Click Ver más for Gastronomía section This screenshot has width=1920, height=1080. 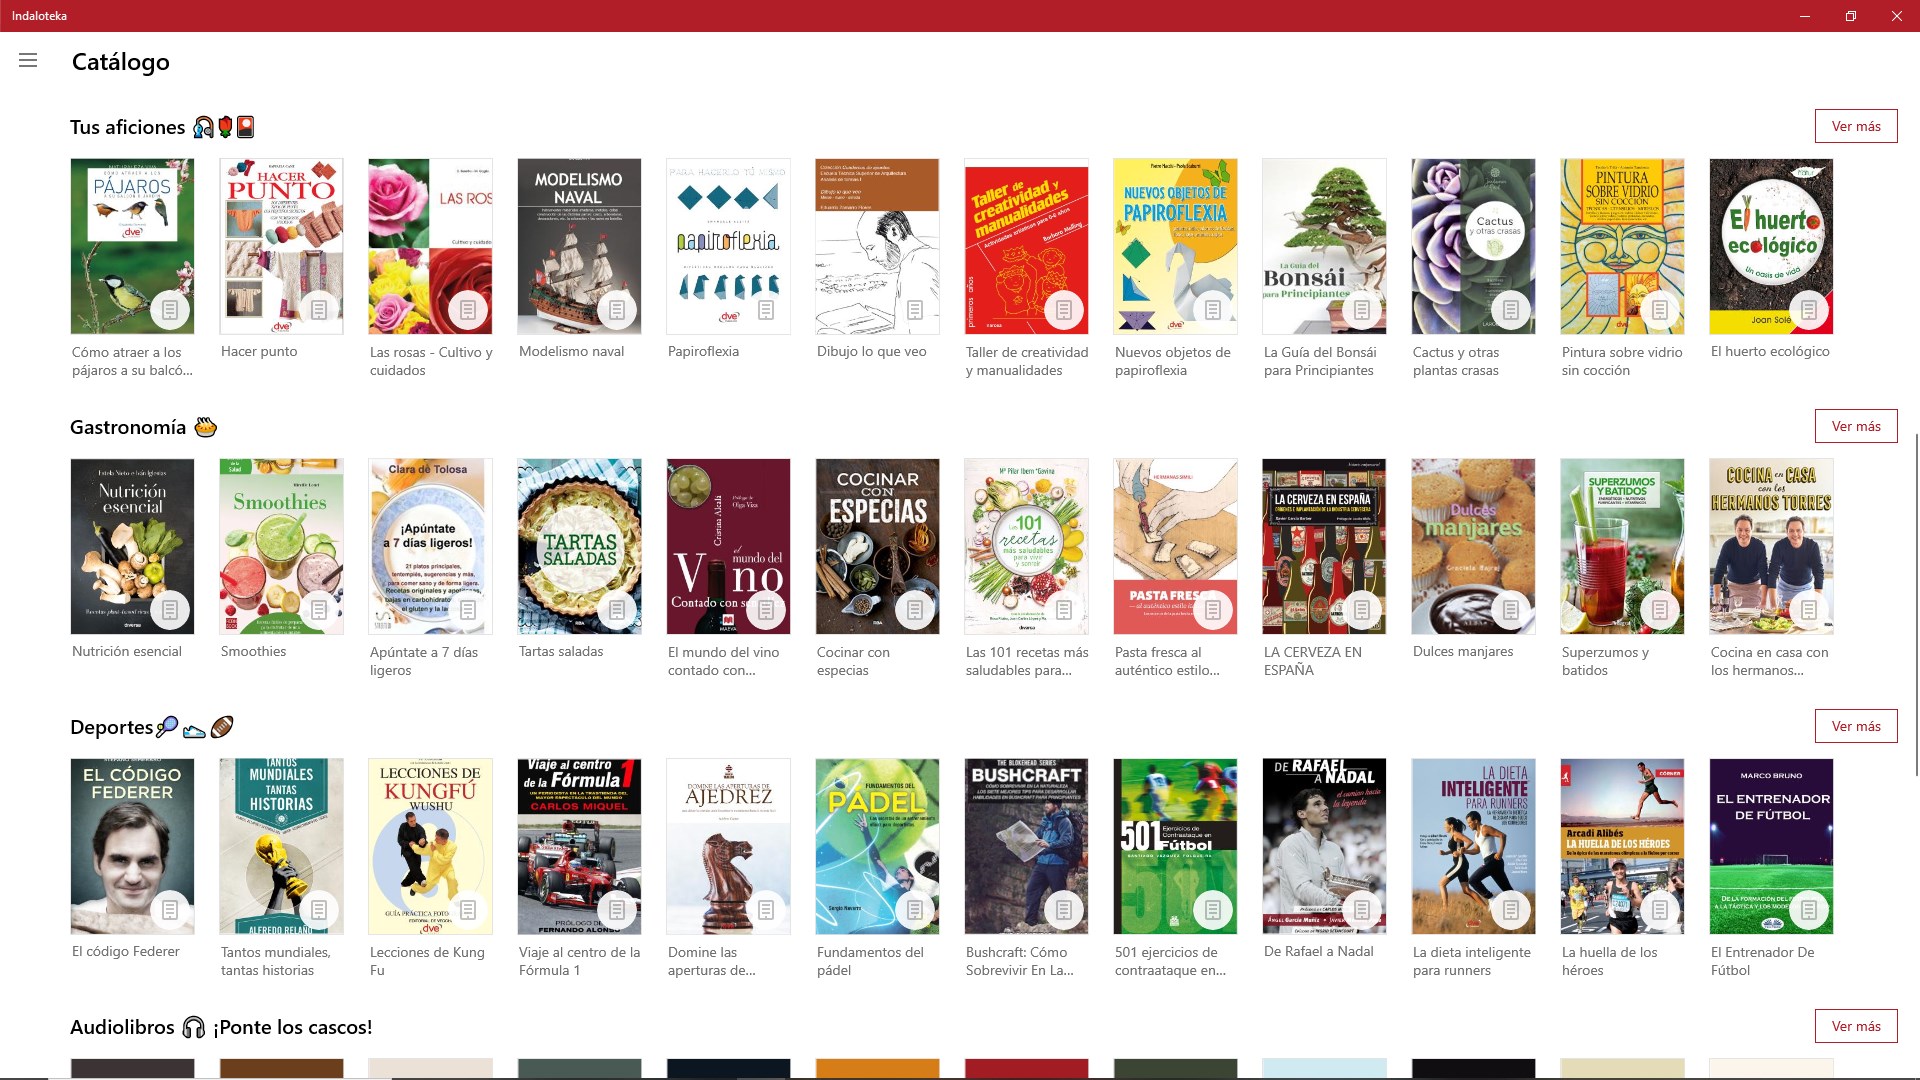1855,426
